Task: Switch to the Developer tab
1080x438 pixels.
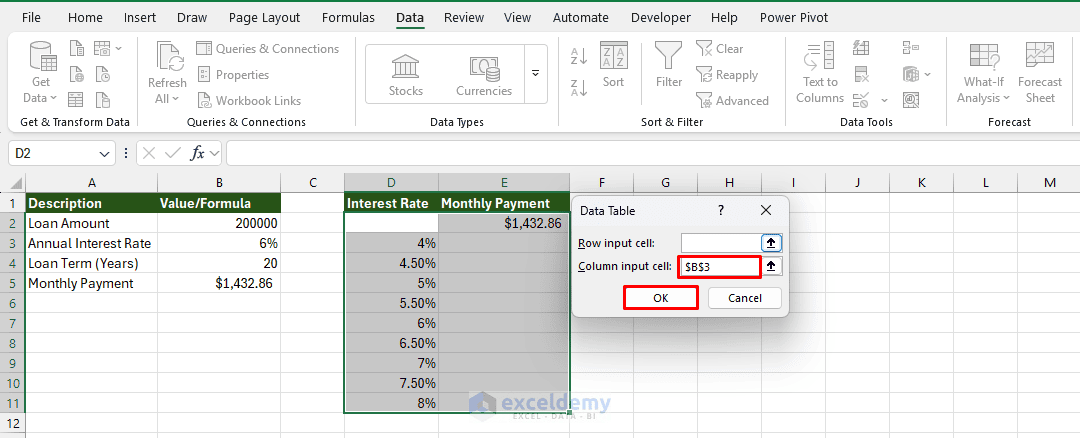Action: pyautogui.click(x=661, y=18)
